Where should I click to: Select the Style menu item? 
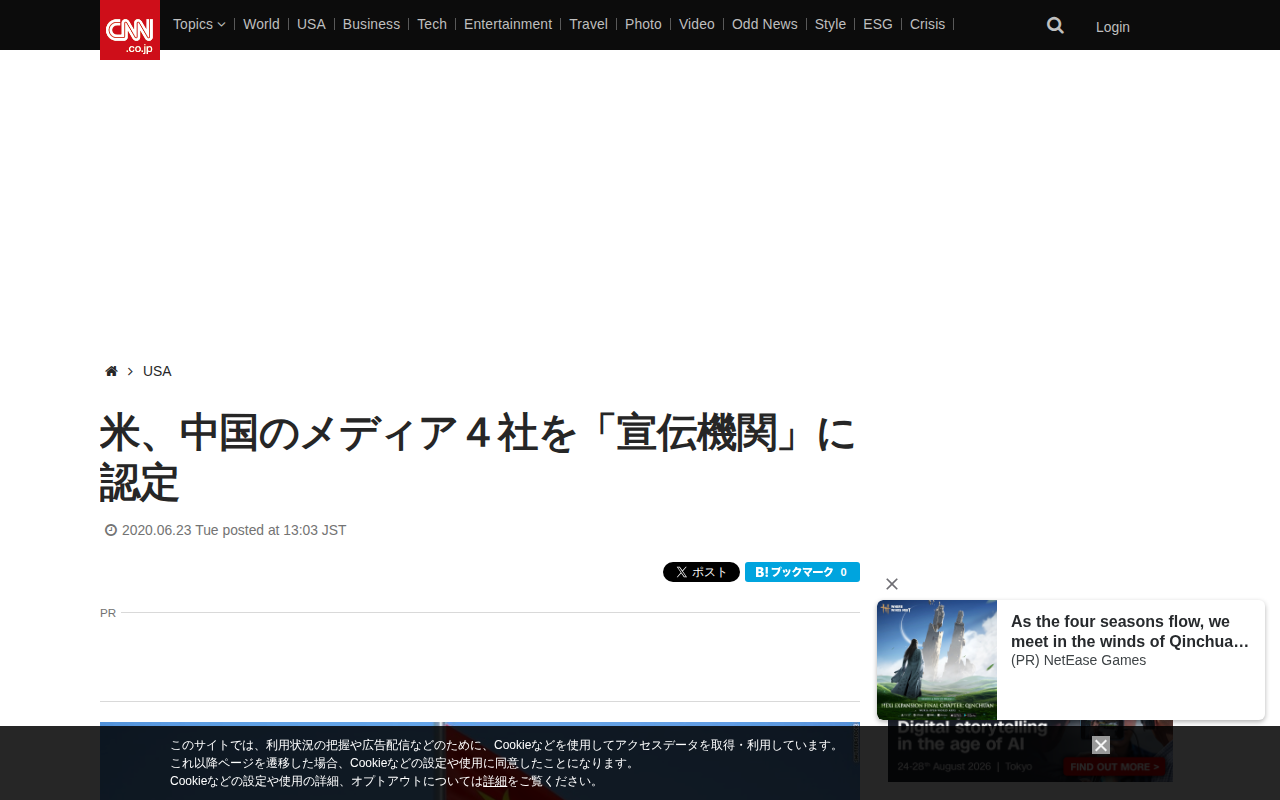(830, 24)
